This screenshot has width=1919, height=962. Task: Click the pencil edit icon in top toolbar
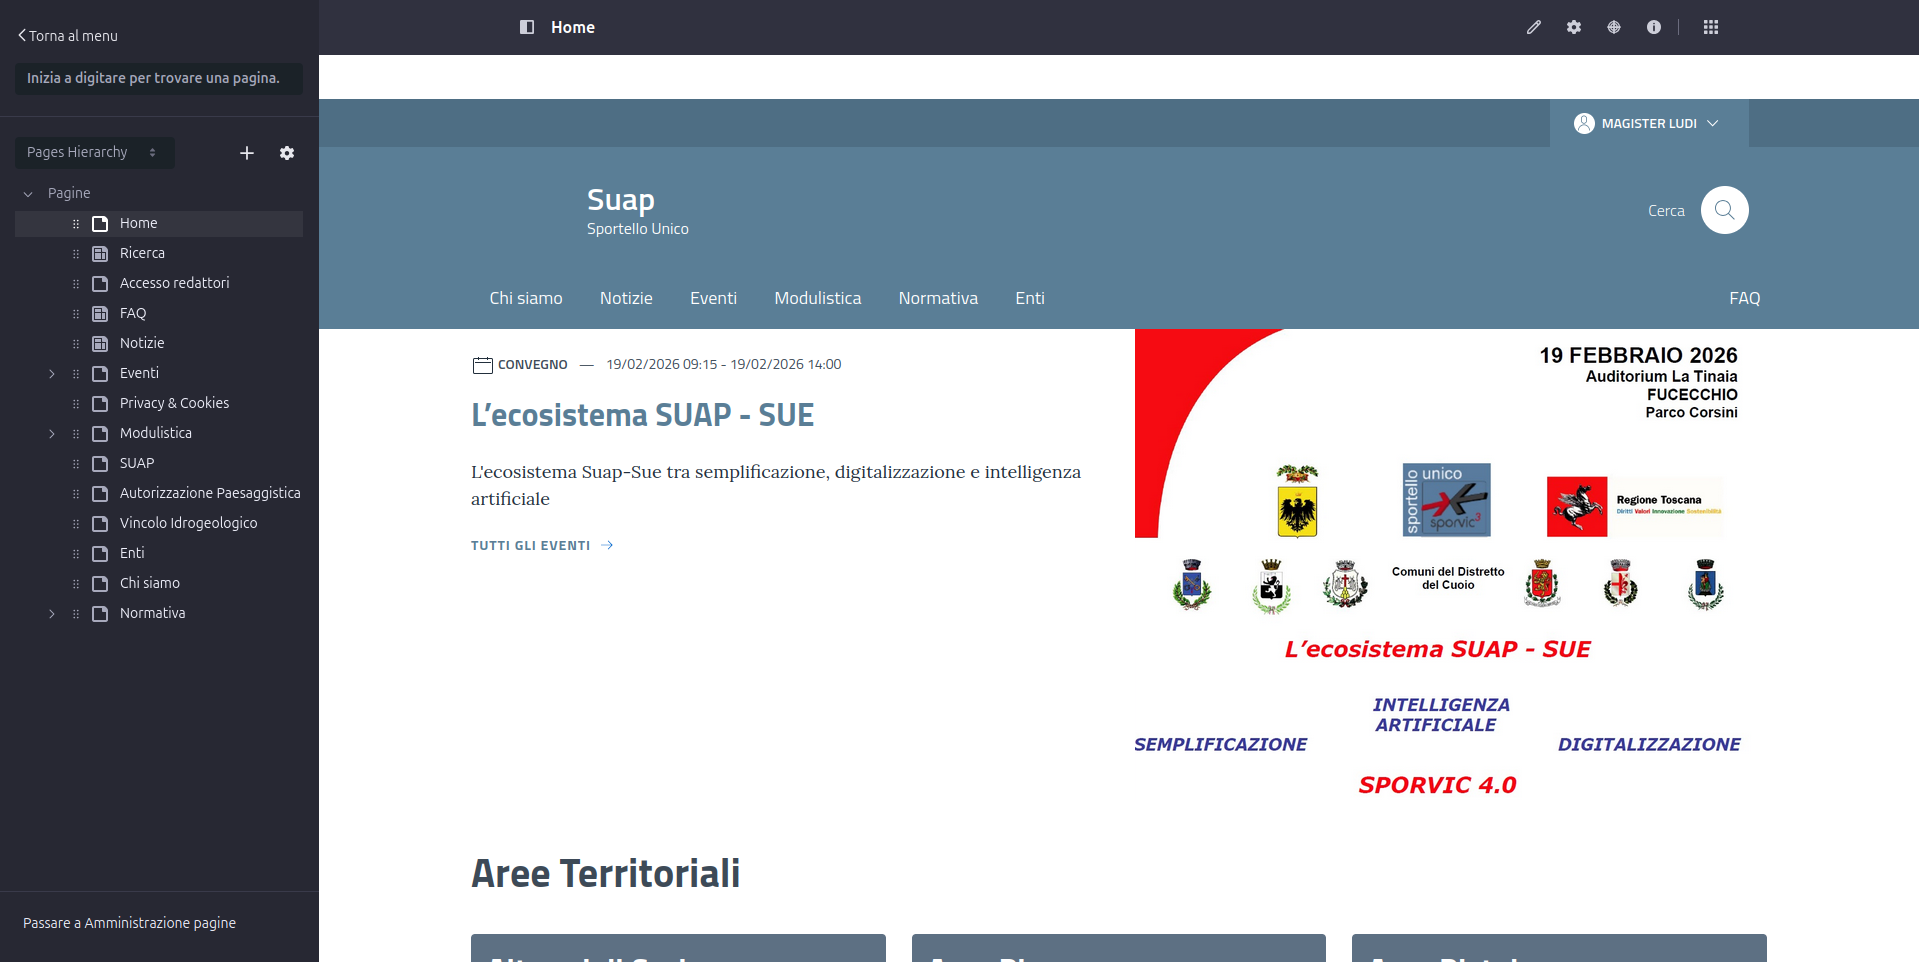pyautogui.click(x=1533, y=27)
